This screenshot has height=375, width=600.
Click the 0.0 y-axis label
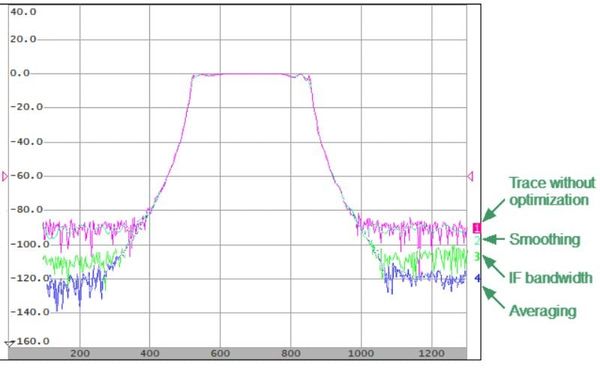(20, 73)
